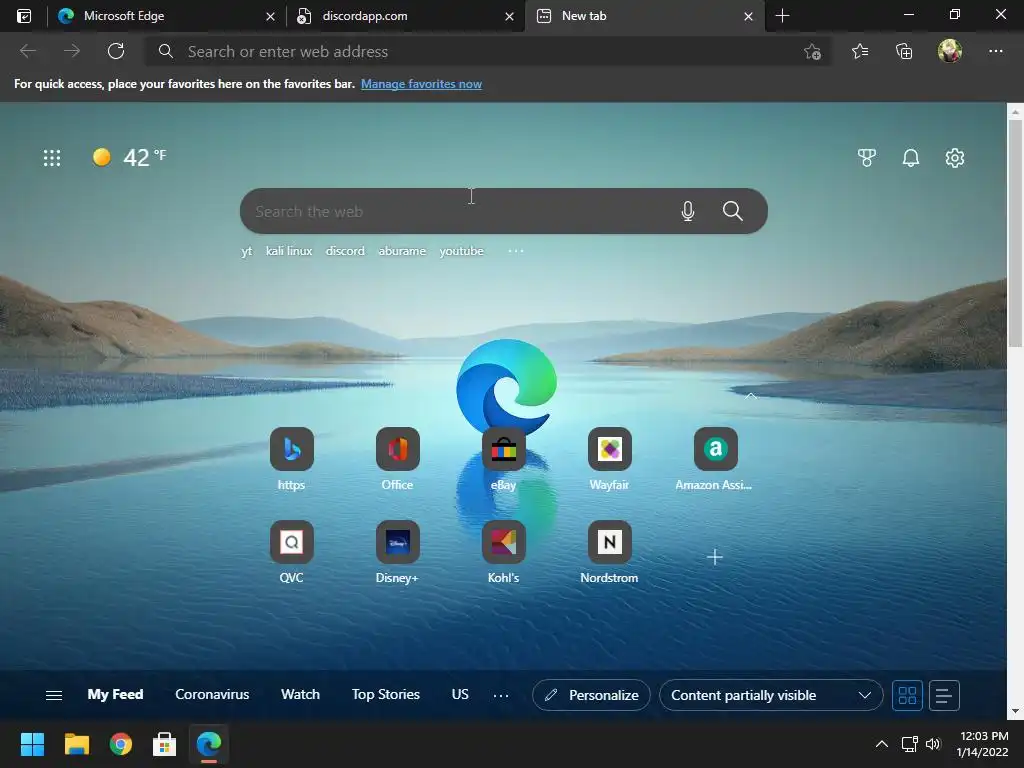Close the Microsoft Edge tab
Image resolution: width=1024 pixels, height=768 pixels.
pos(270,16)
